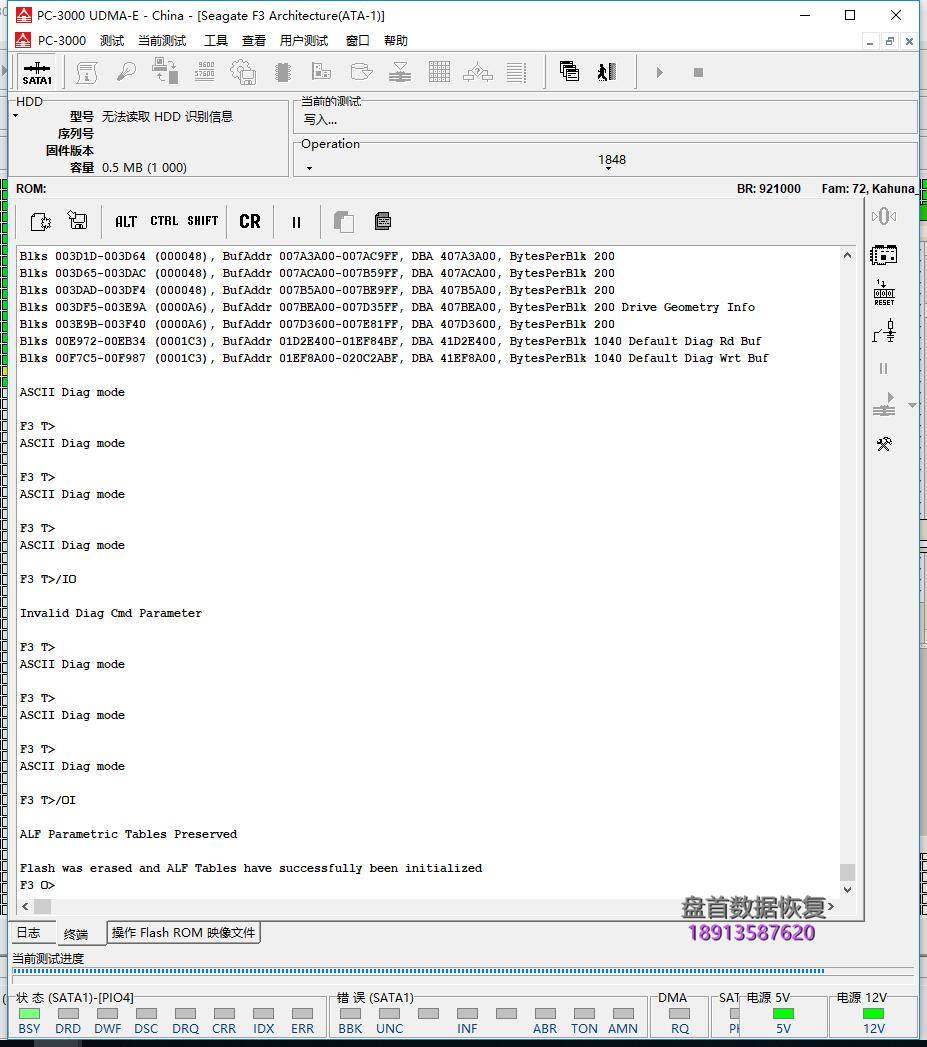The image size is (927, 1047).
Task: Click the 12V power indicator
Action: [x=873, y=1014]
